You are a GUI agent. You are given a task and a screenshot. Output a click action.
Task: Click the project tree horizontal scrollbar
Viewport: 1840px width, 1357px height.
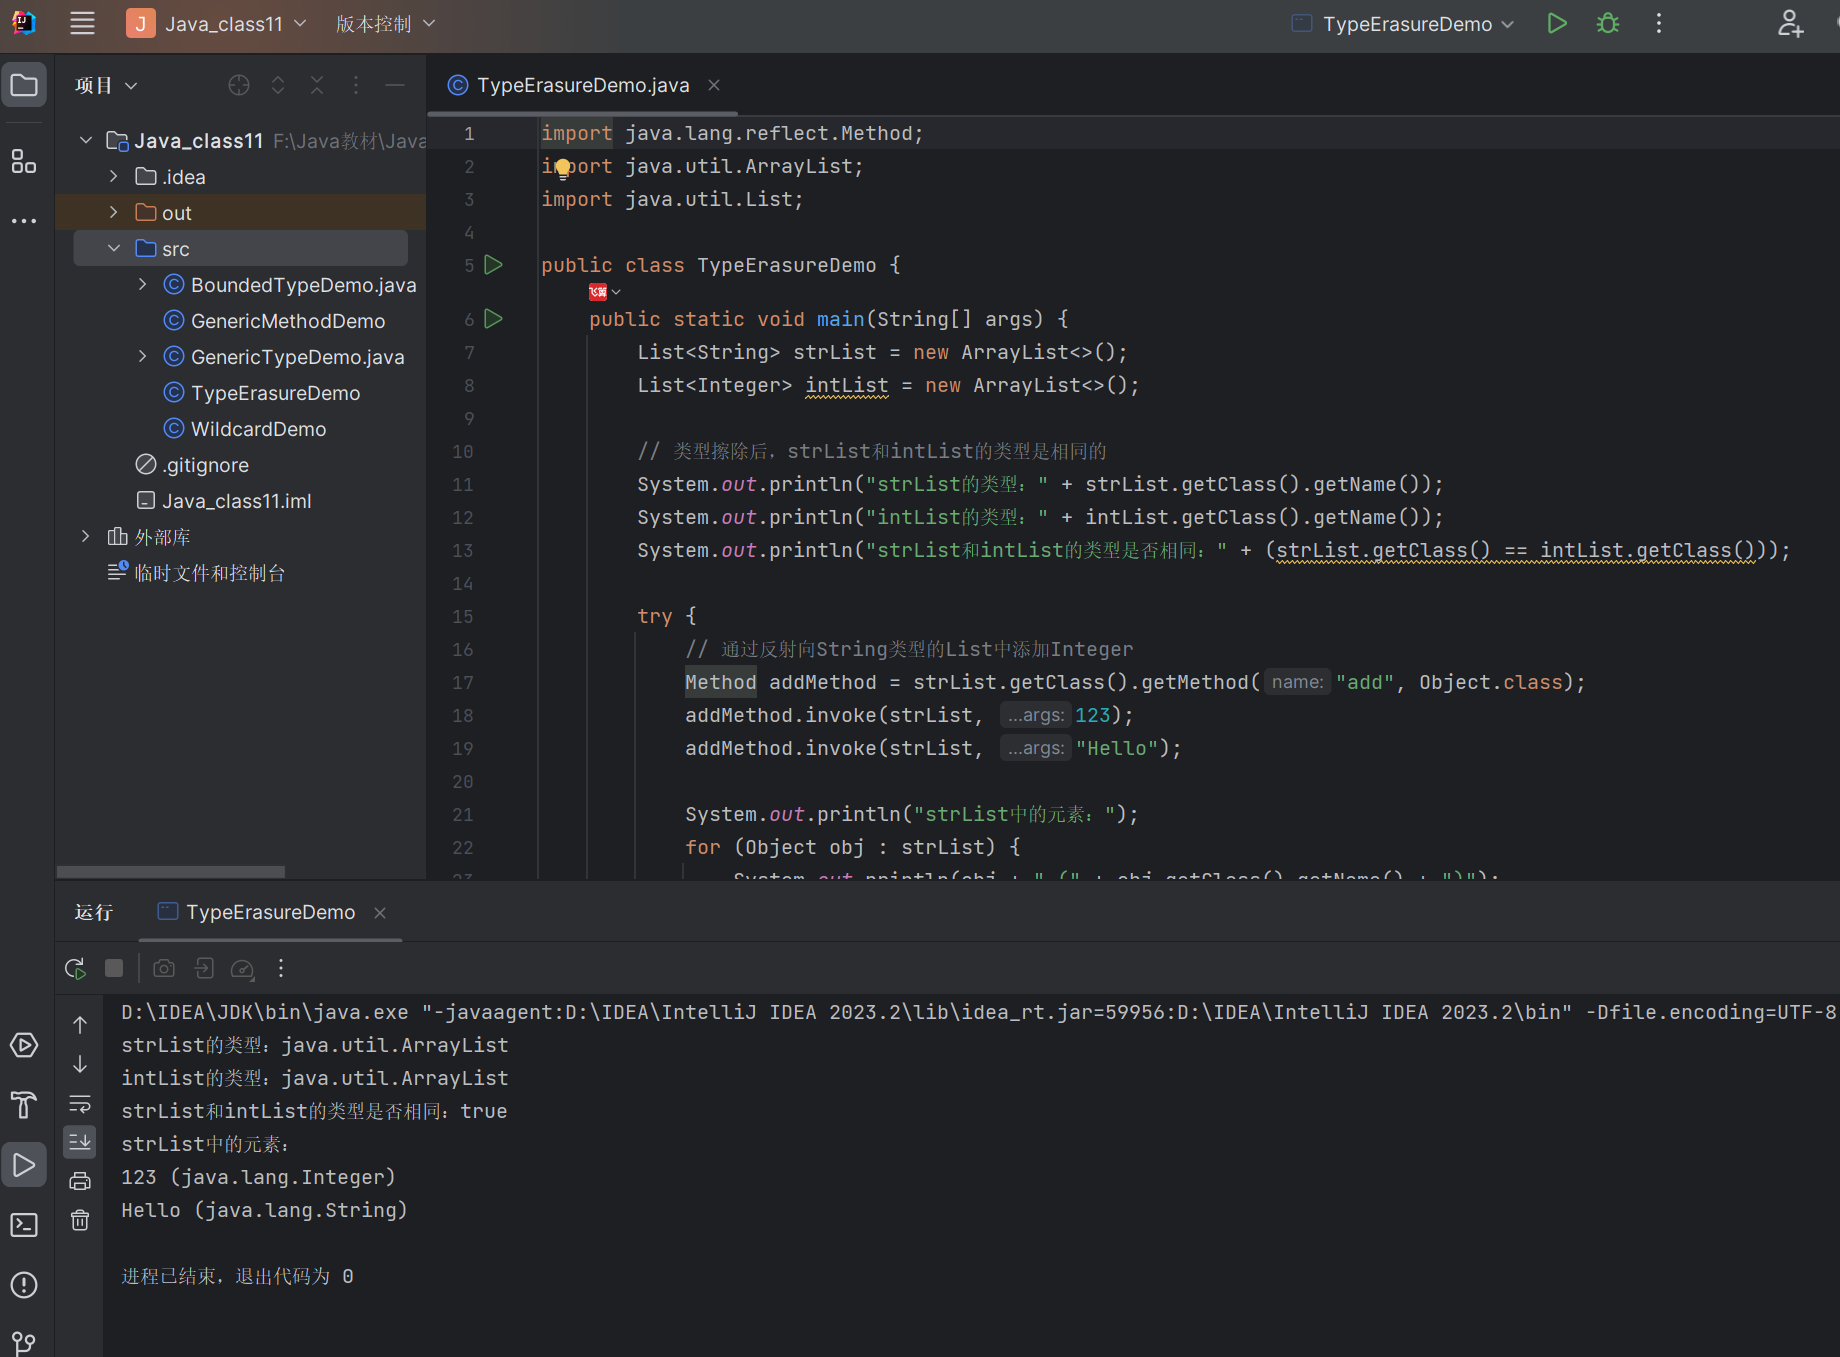pyautogui.click(x=170, y=872)
